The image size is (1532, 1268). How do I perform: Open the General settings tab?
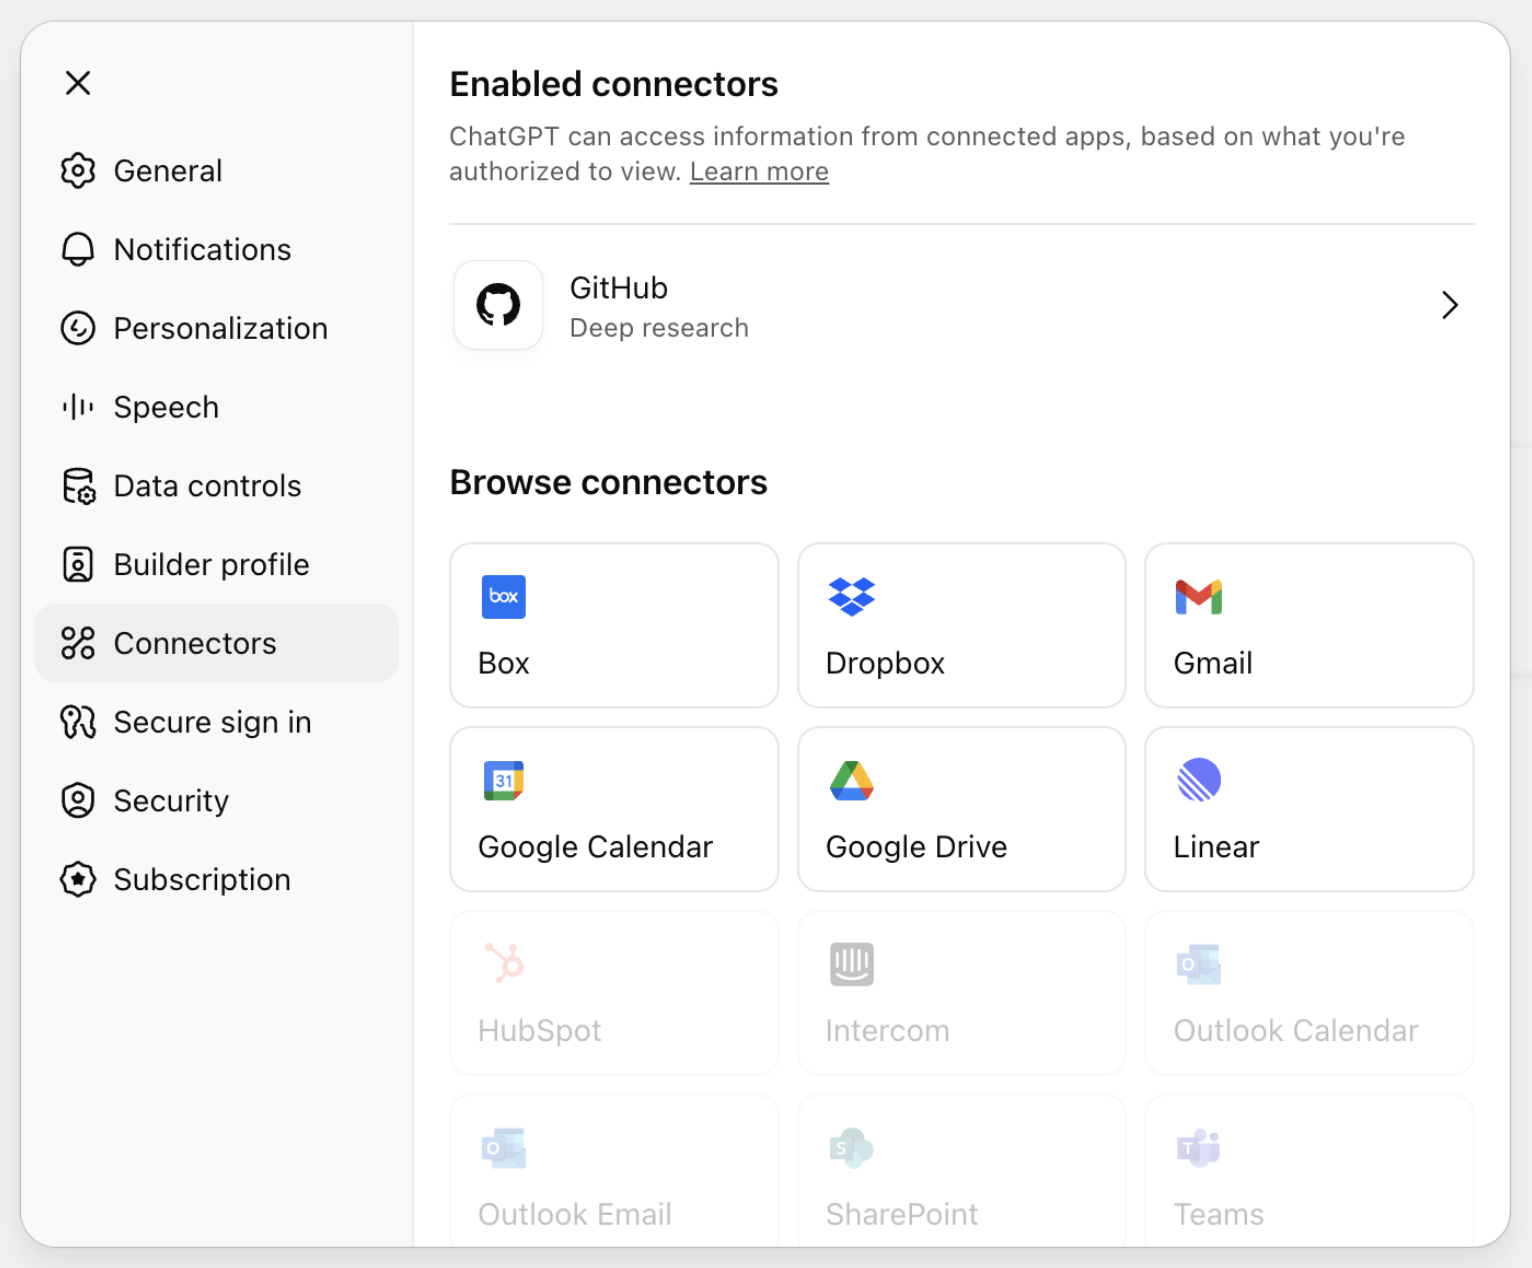(x=167, y=171)
